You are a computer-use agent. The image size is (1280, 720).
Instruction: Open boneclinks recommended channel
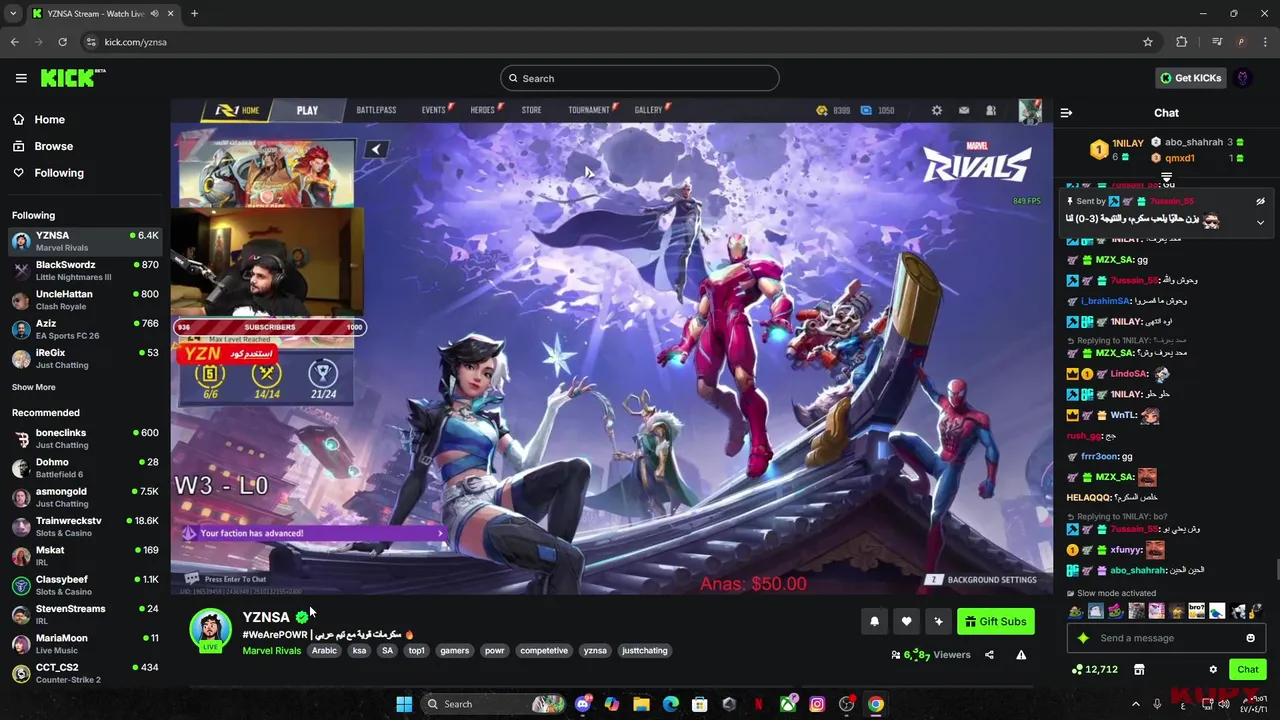point(85,438)
